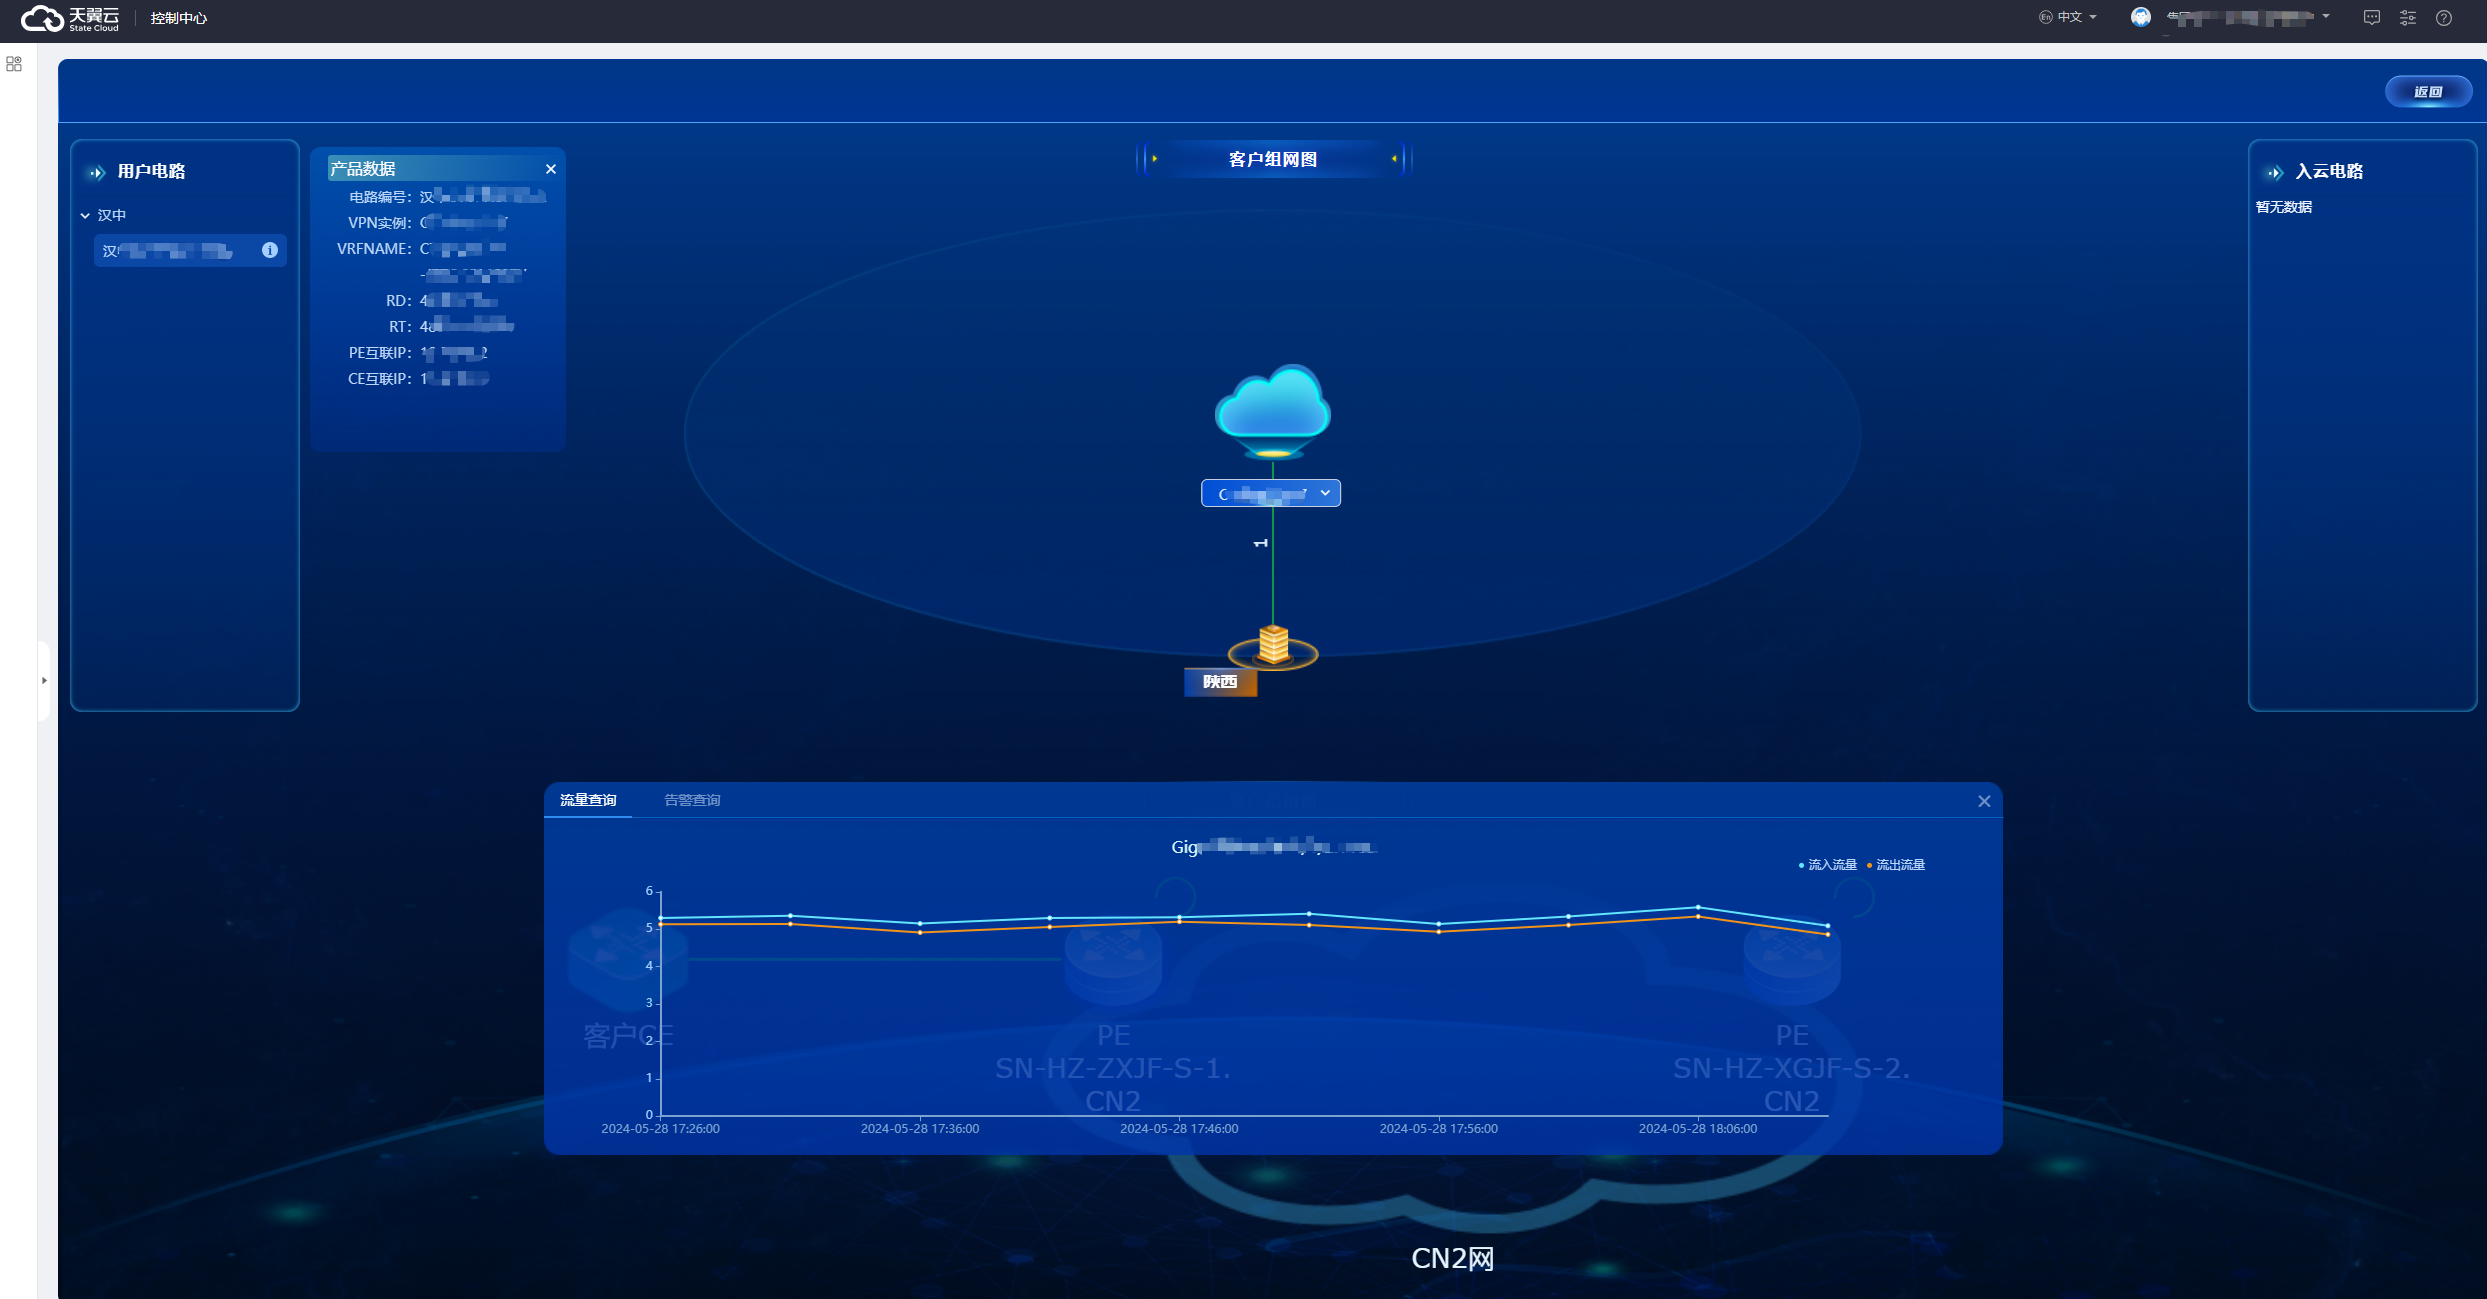Close the traffic query chart panel
2487x1299 pixels.
click(x=1984, y=801)
